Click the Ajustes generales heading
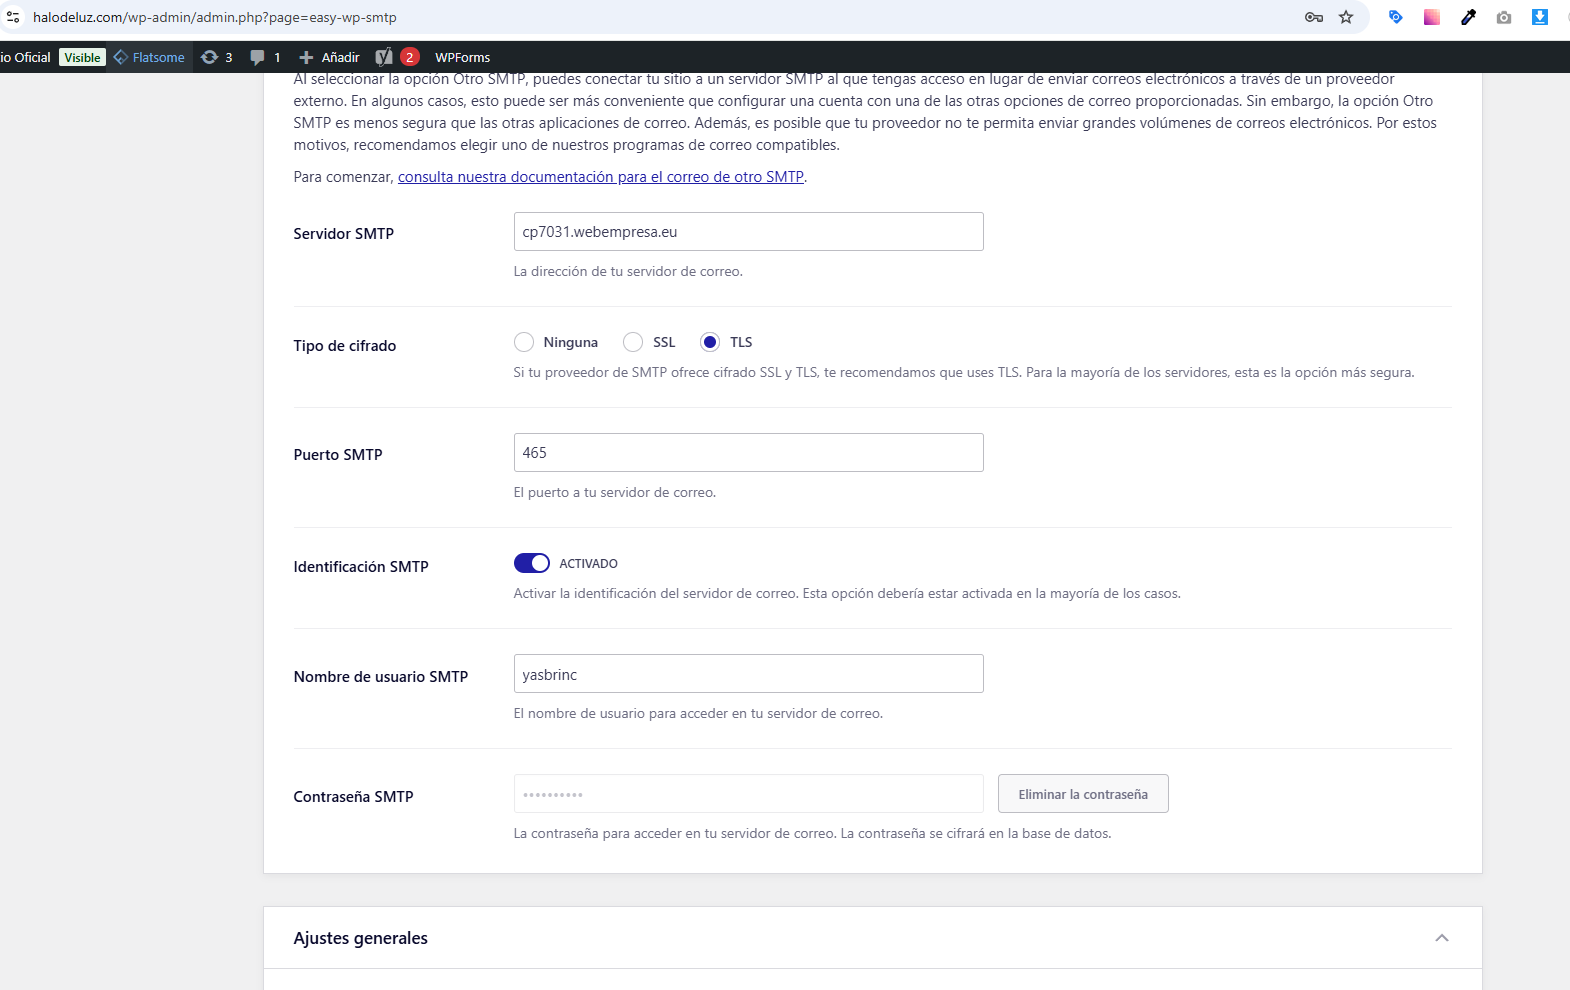 pyautogui.click(x=361, y=938)
